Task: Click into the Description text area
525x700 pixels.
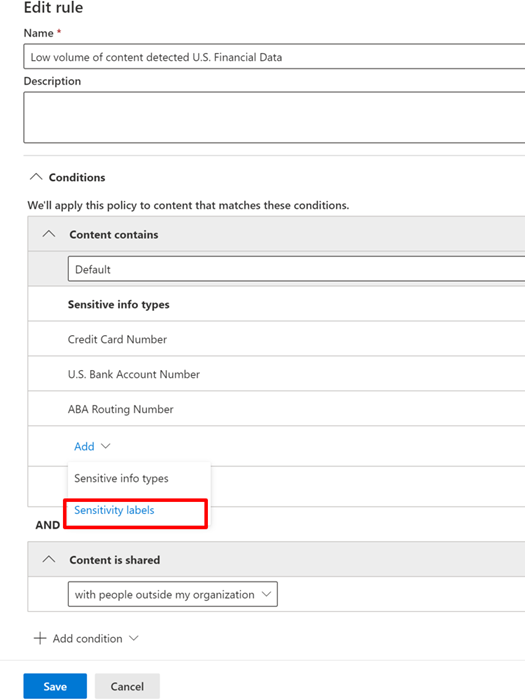Action: pos(274,117)
